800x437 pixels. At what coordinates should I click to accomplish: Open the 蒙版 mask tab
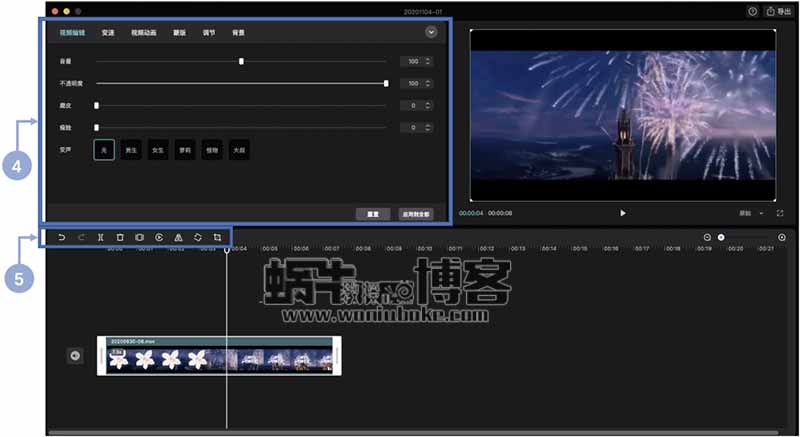pos(179,33)
